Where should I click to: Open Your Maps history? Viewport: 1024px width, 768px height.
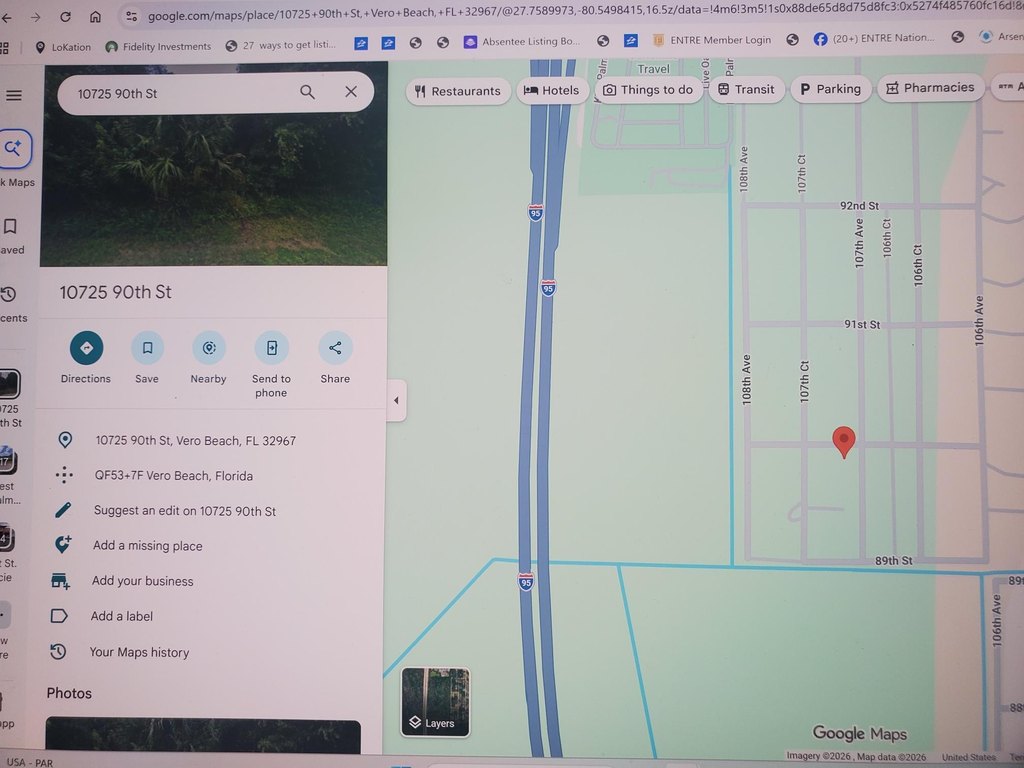140,652
